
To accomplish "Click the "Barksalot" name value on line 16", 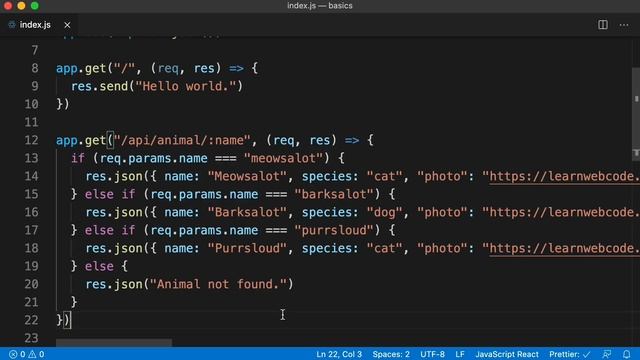I will 247,212.
